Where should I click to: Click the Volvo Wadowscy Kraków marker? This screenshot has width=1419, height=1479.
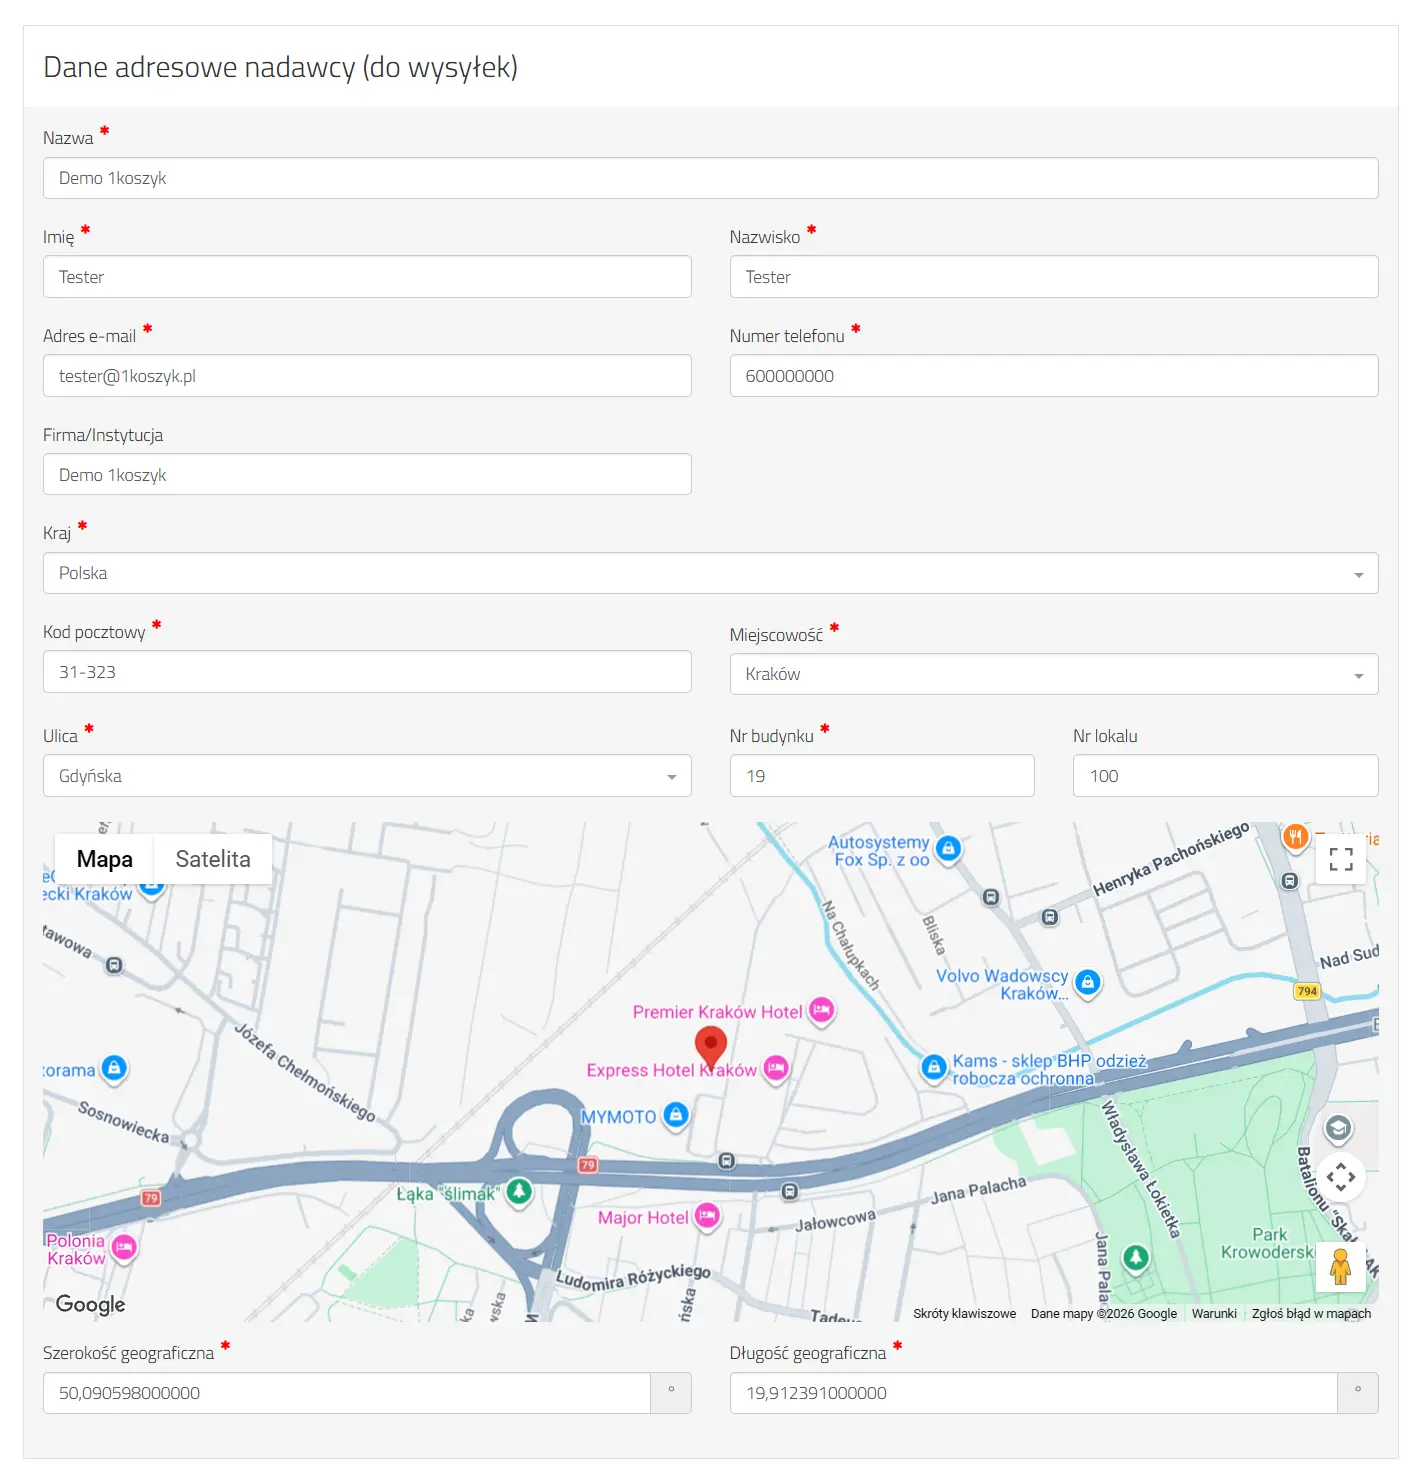pos(1088,983)
